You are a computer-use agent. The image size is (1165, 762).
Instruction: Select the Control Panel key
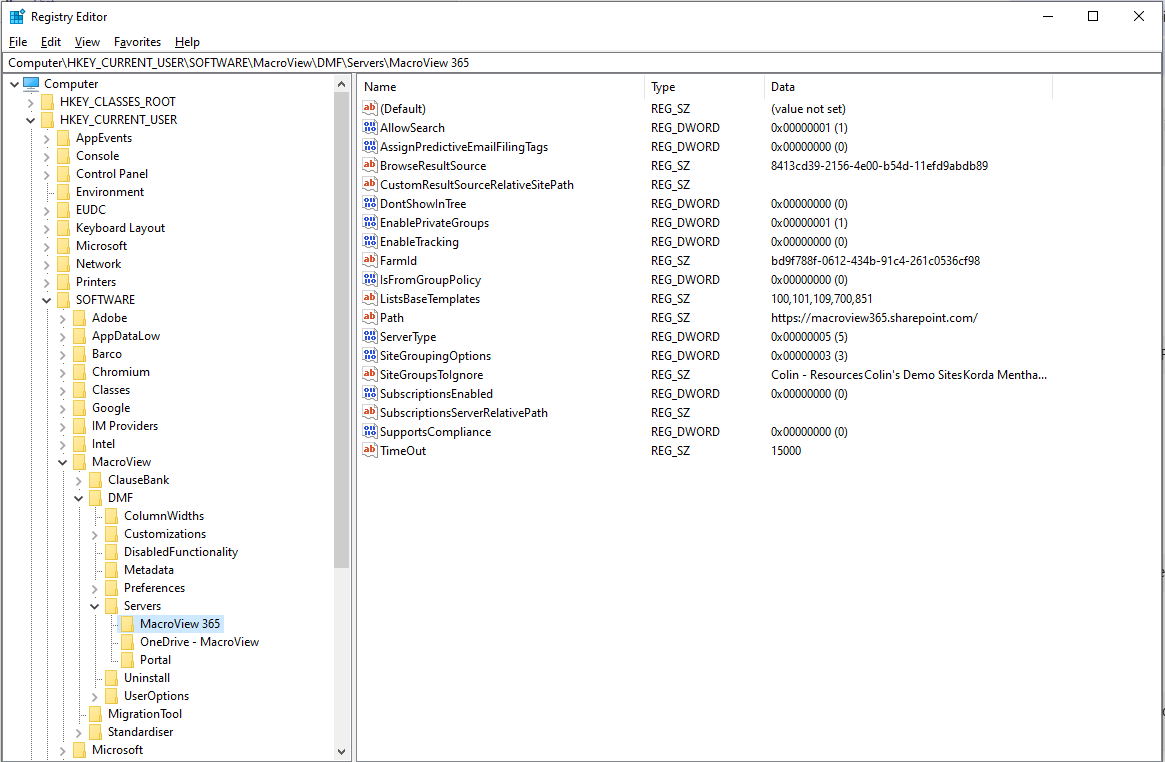(112, 174)
